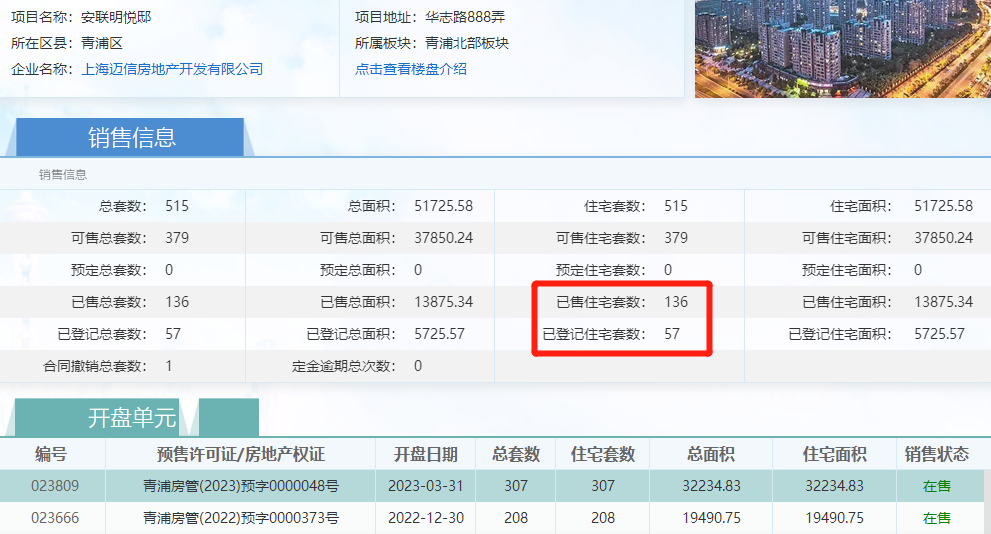Open the 上海迈信房地产开发有限公司 company link
The width and height of the screenshot is (991, 534).
pyautogui.click(x=172, y=69)
